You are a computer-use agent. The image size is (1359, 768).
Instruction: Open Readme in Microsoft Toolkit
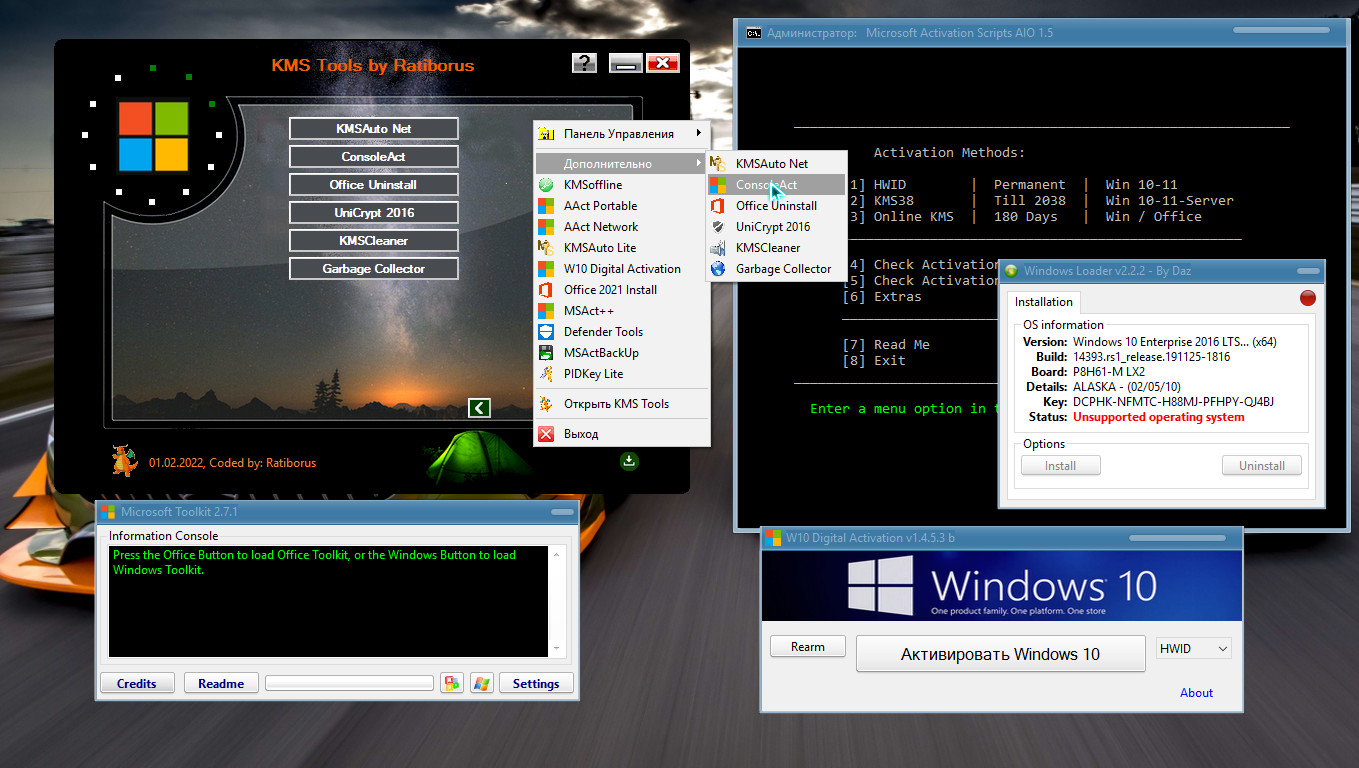tap(221, 684)
